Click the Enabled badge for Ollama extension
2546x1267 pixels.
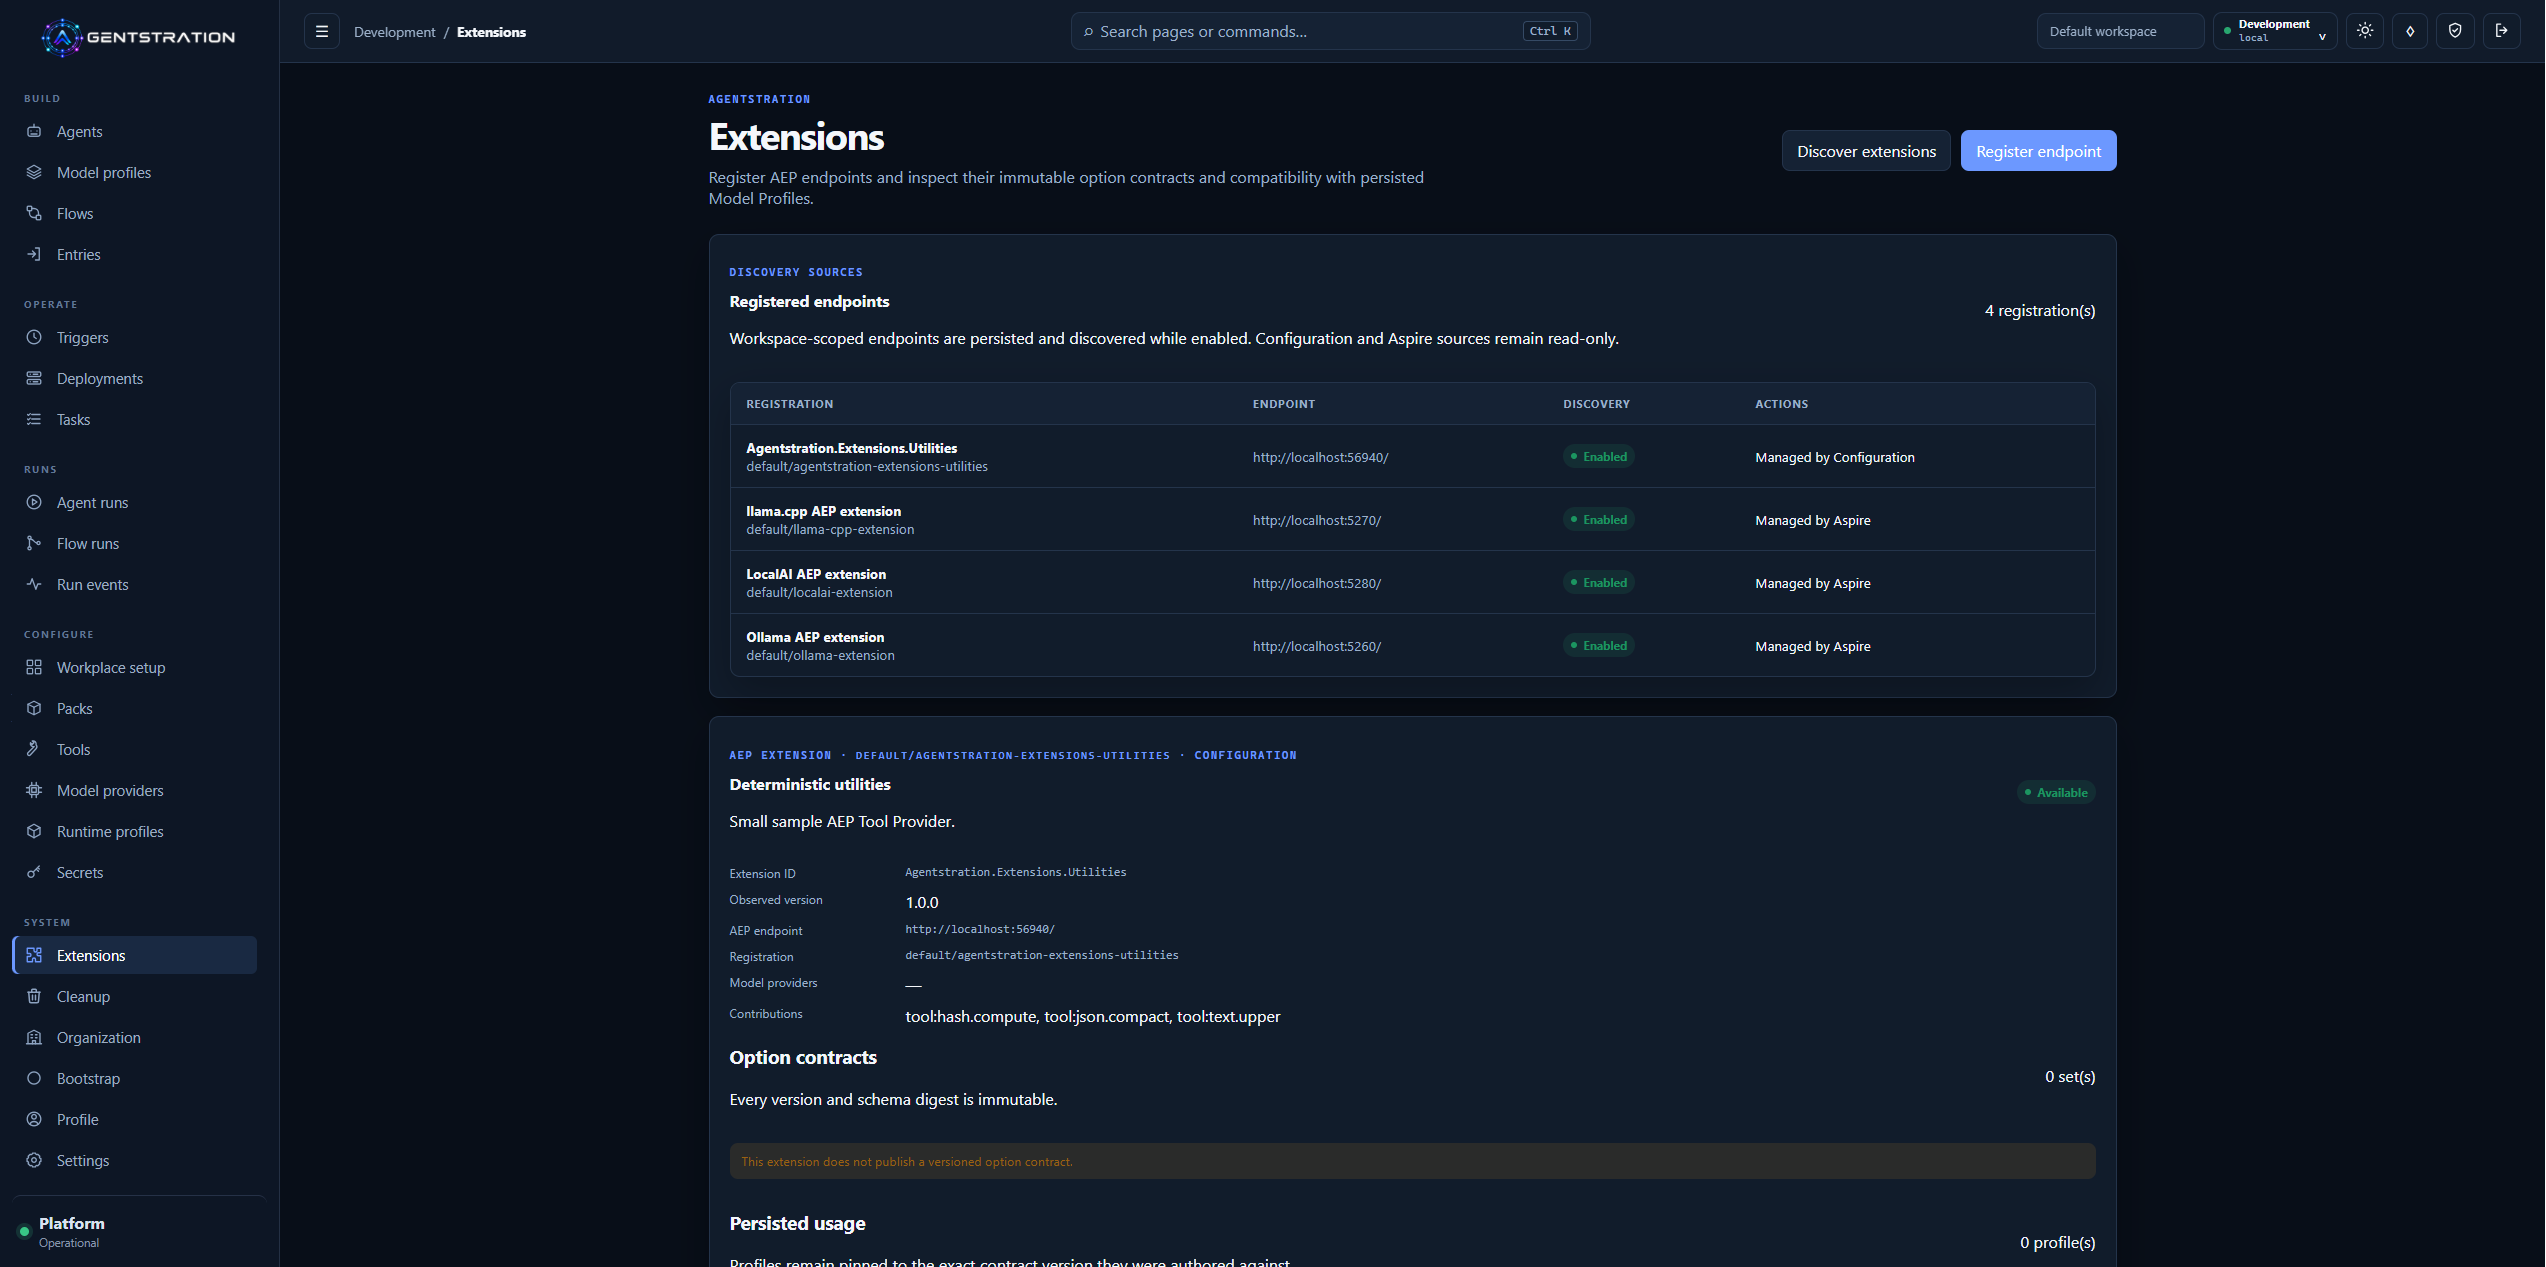[1598, 646]
